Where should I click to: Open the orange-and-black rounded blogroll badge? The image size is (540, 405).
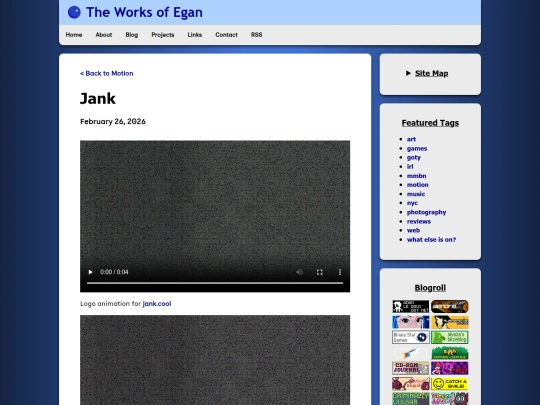pos(449,307)
